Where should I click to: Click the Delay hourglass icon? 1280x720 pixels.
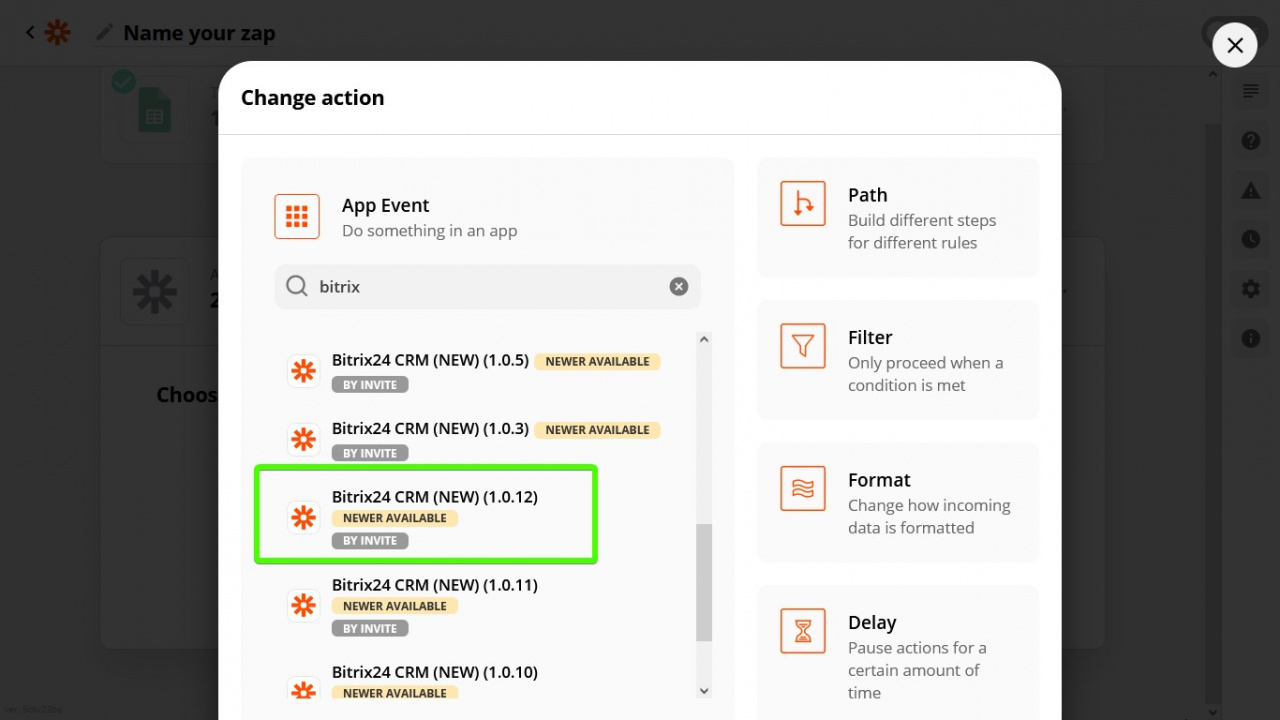pos(803,631)
